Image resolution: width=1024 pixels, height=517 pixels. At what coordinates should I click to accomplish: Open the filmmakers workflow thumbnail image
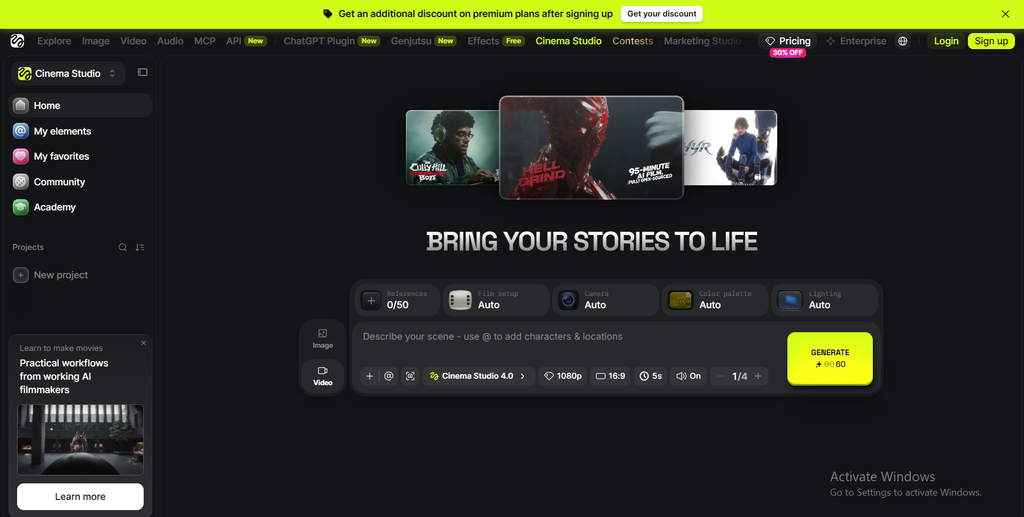[x=80, y=439]
